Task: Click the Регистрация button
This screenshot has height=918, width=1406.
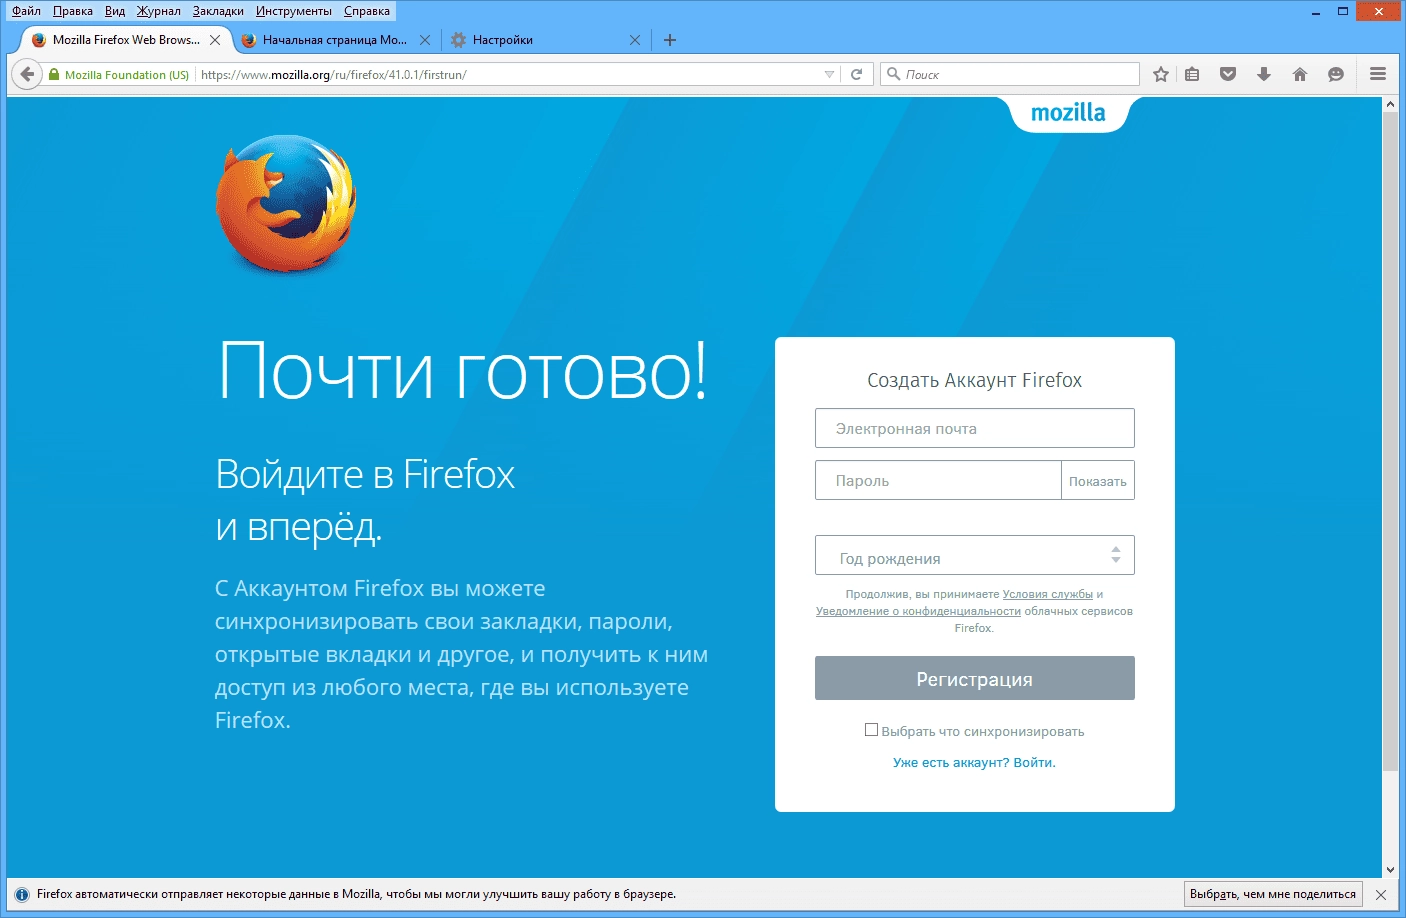Action: [x=975, y=678]
